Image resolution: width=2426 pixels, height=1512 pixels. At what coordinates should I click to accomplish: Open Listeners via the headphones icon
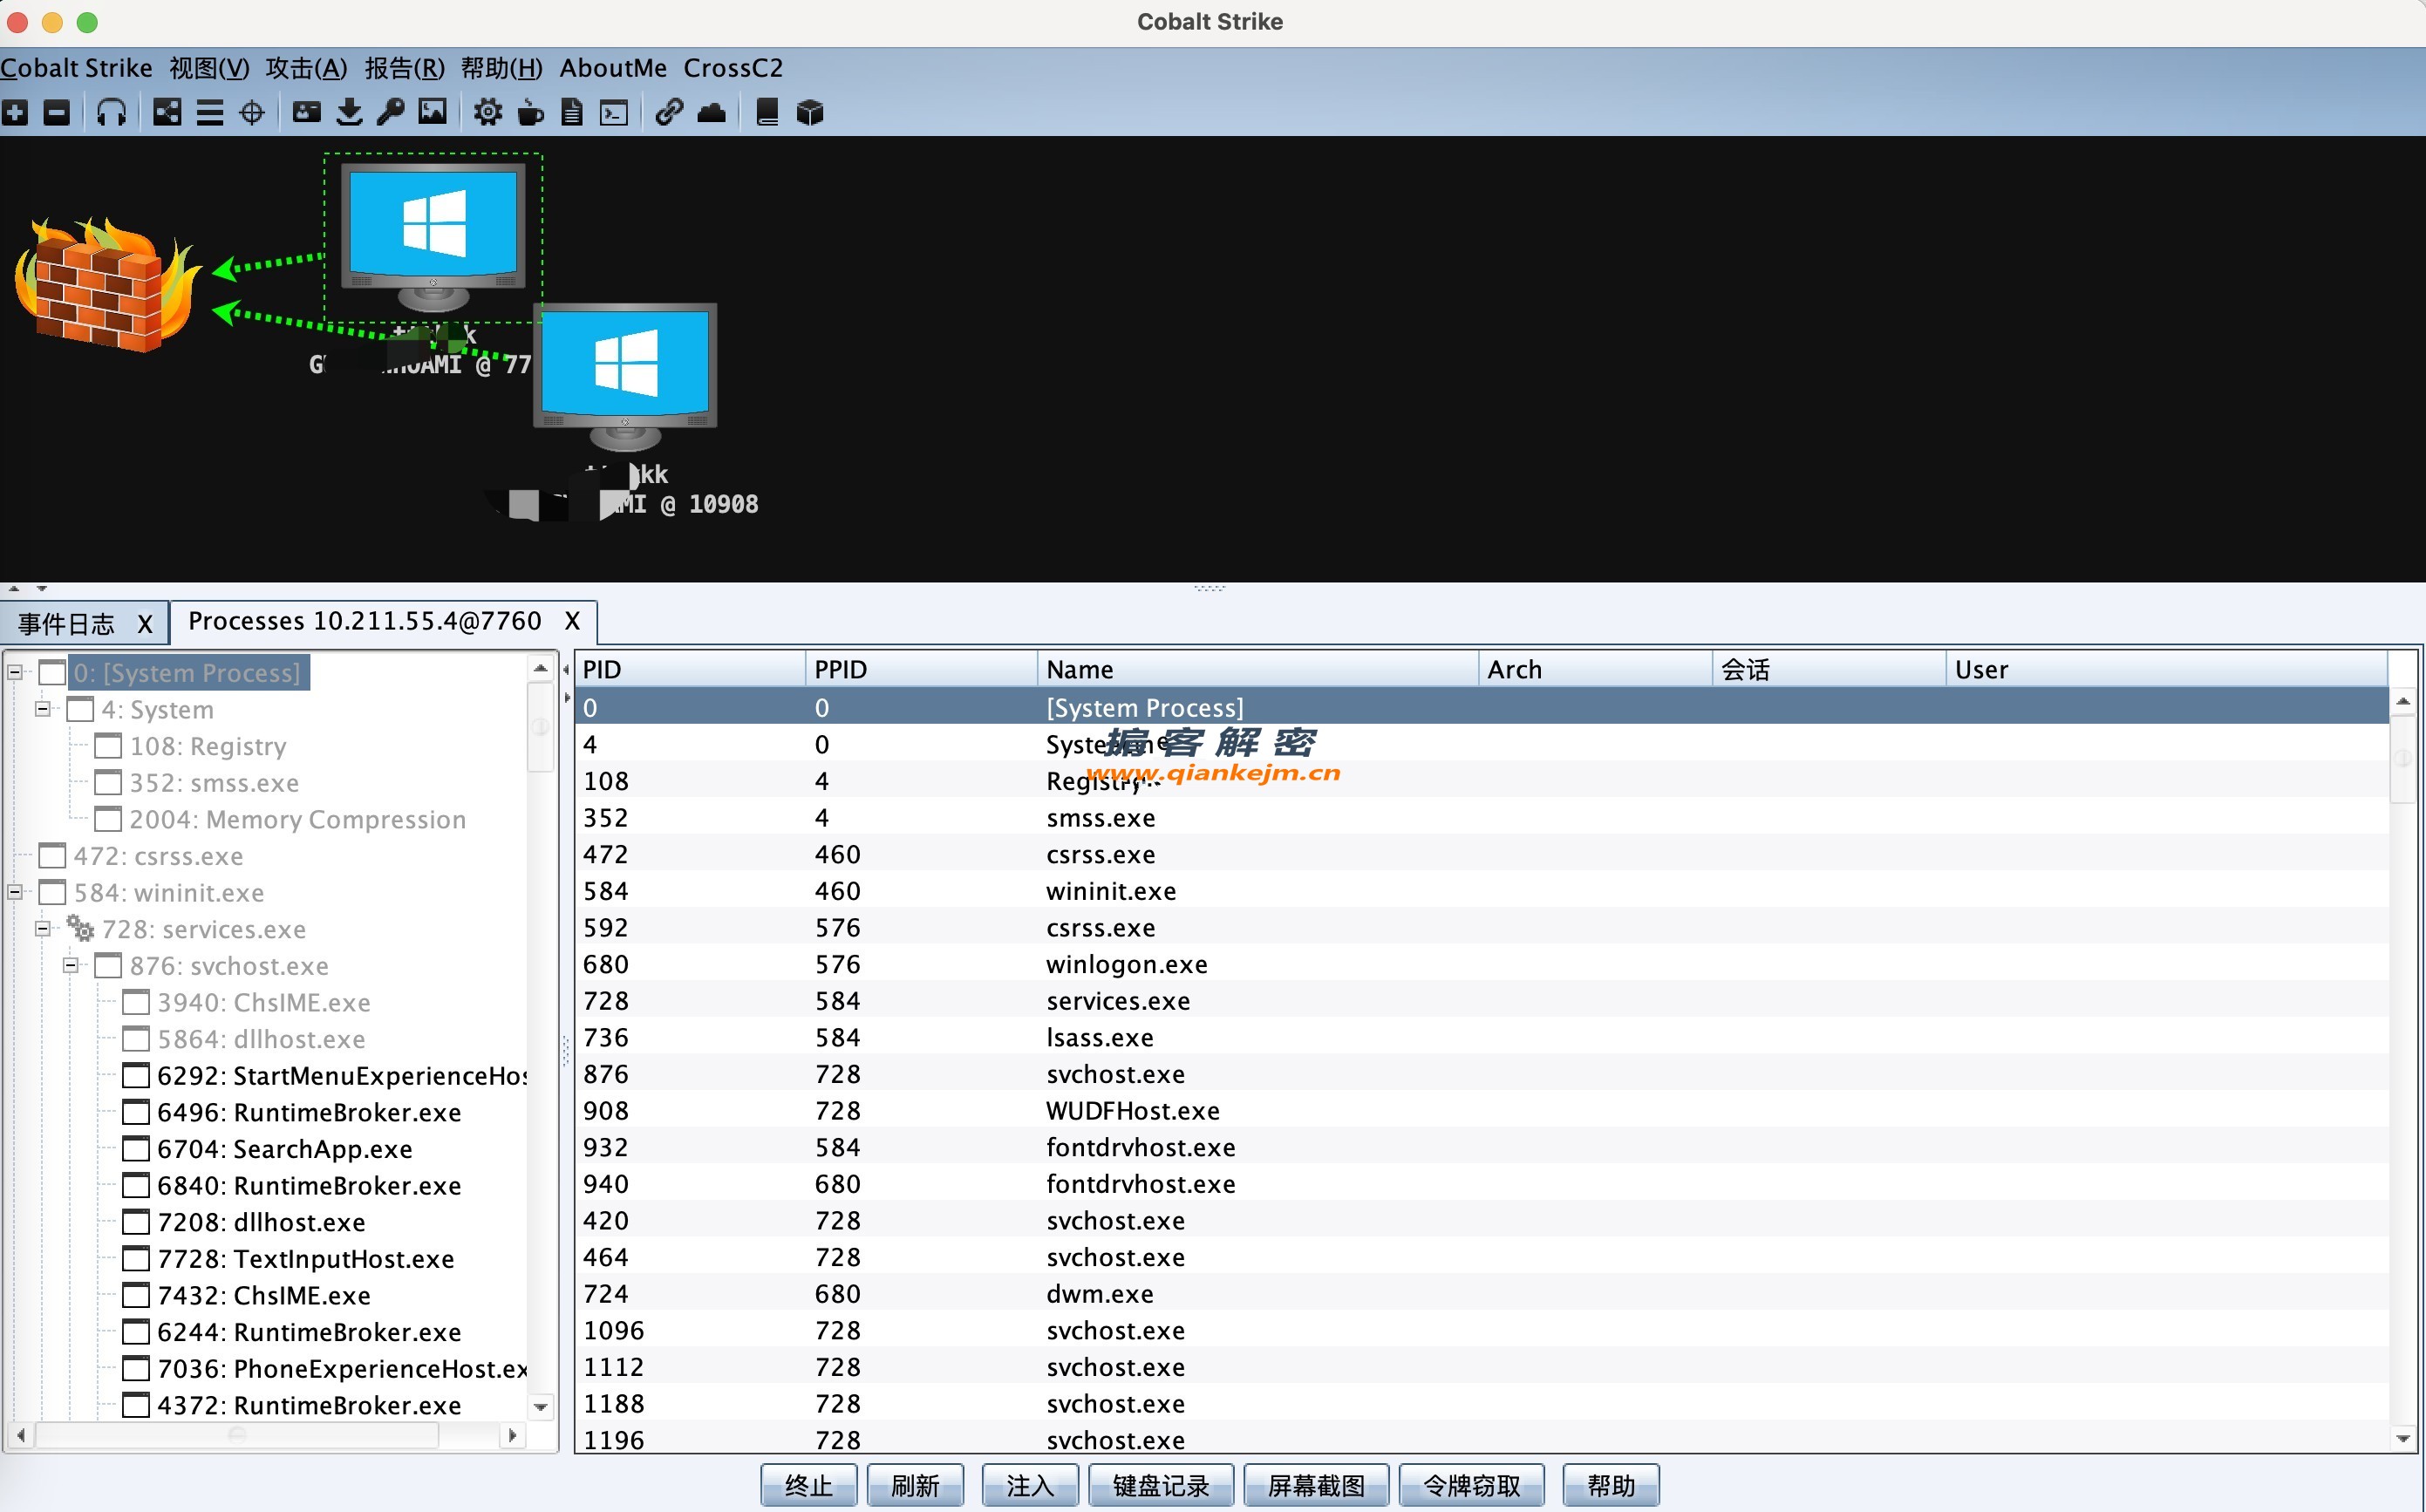pyautogui.click(x=111, y=112)
